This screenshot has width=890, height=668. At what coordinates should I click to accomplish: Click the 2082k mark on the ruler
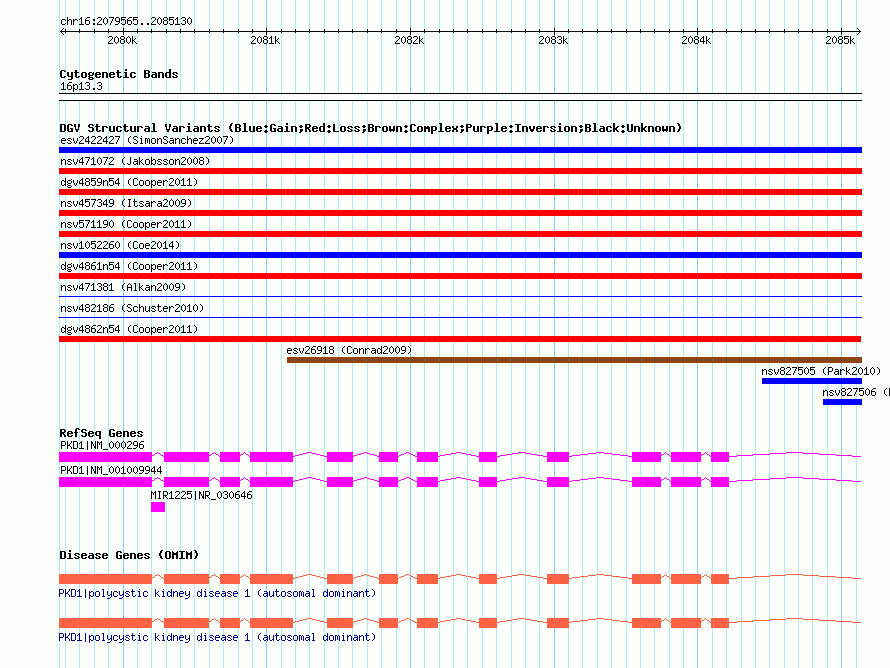coord(409,40)
